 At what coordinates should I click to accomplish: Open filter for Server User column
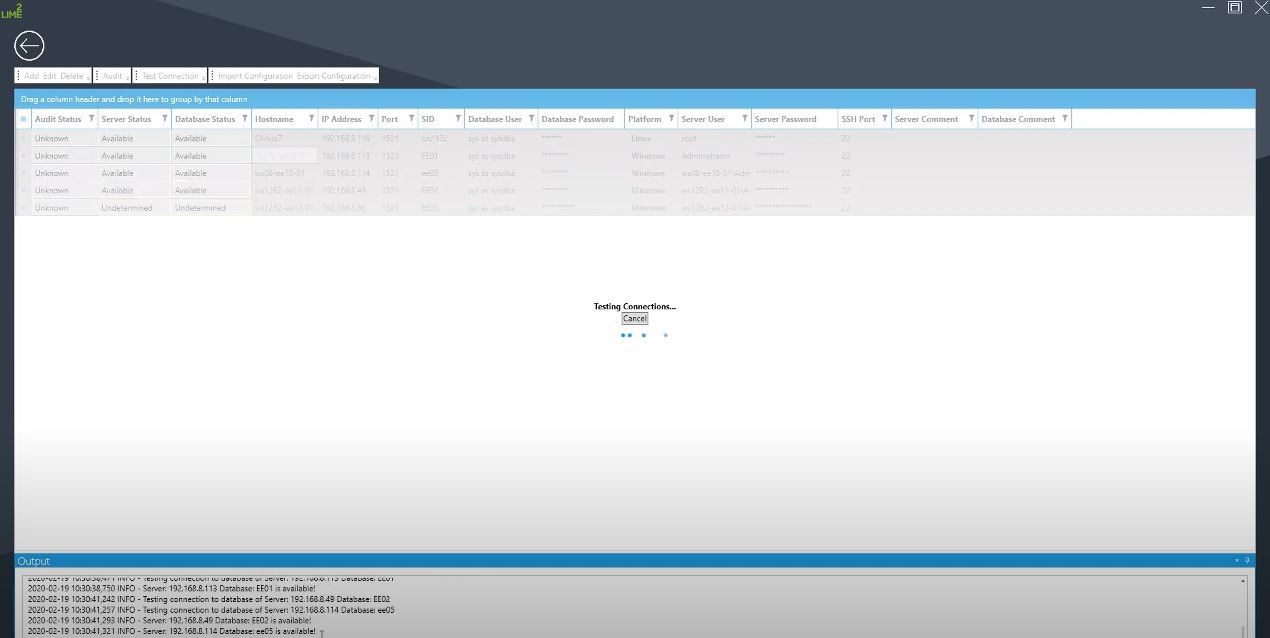pos(744,119)
